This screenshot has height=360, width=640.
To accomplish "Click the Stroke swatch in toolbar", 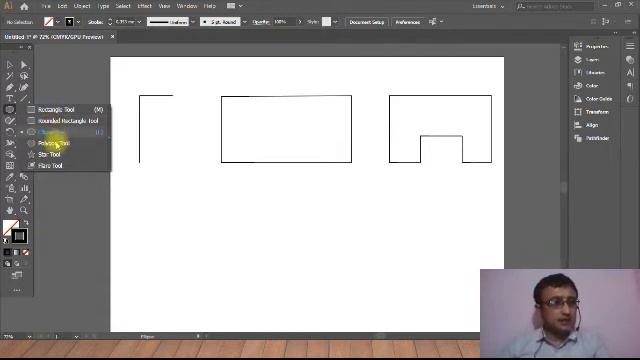I will point(19,236).
